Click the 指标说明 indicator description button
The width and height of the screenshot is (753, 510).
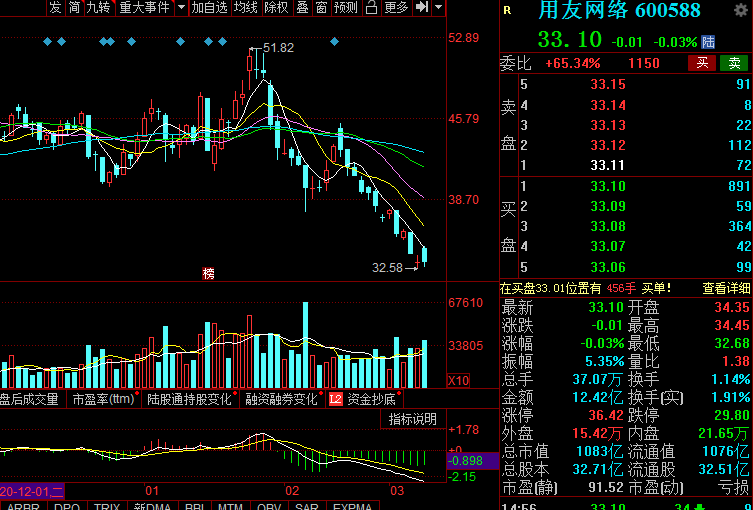pos(412,419)
